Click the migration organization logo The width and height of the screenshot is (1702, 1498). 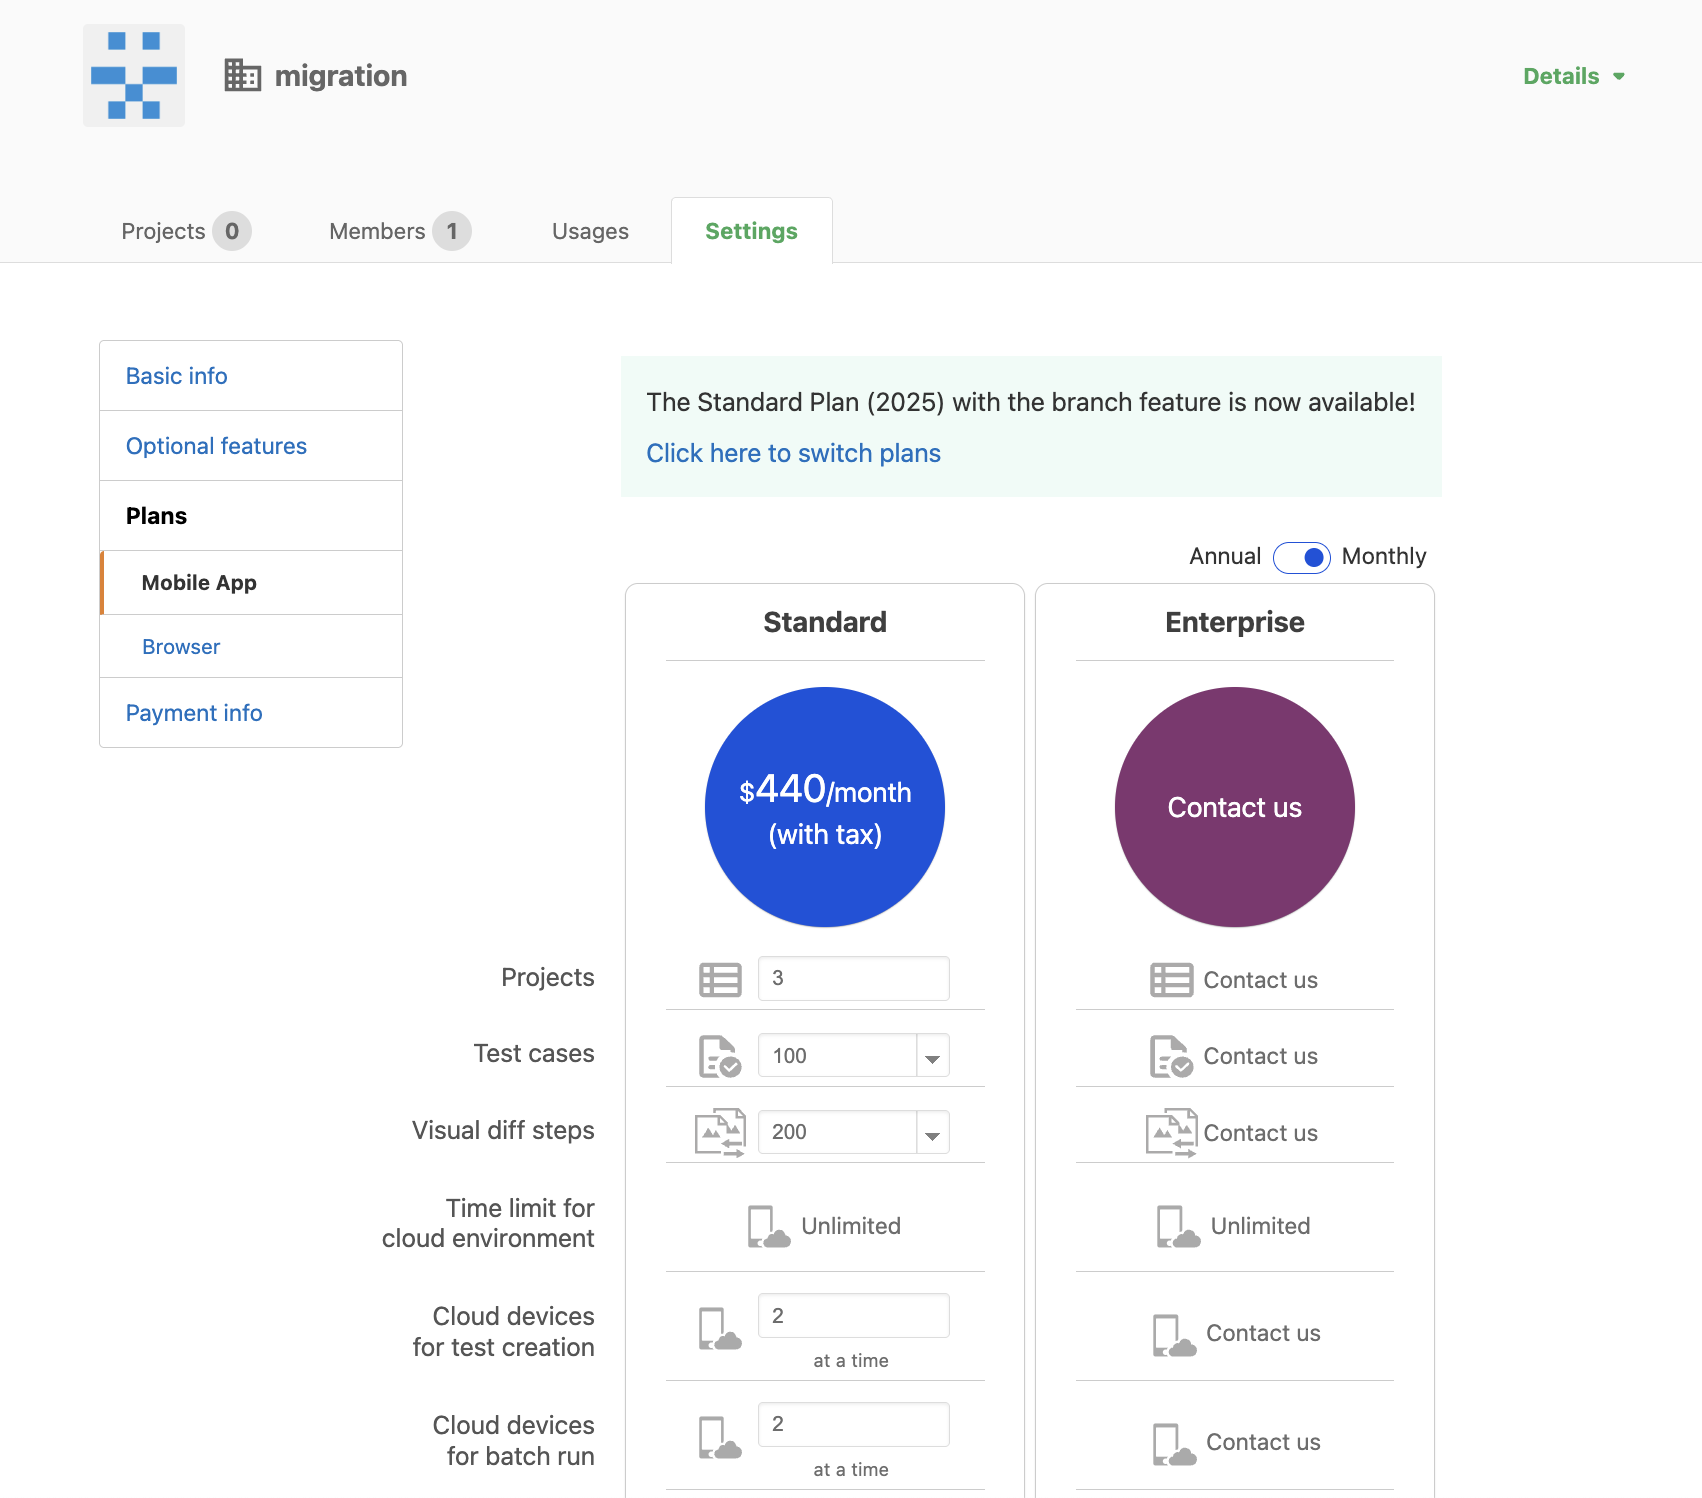coord(134,76)
